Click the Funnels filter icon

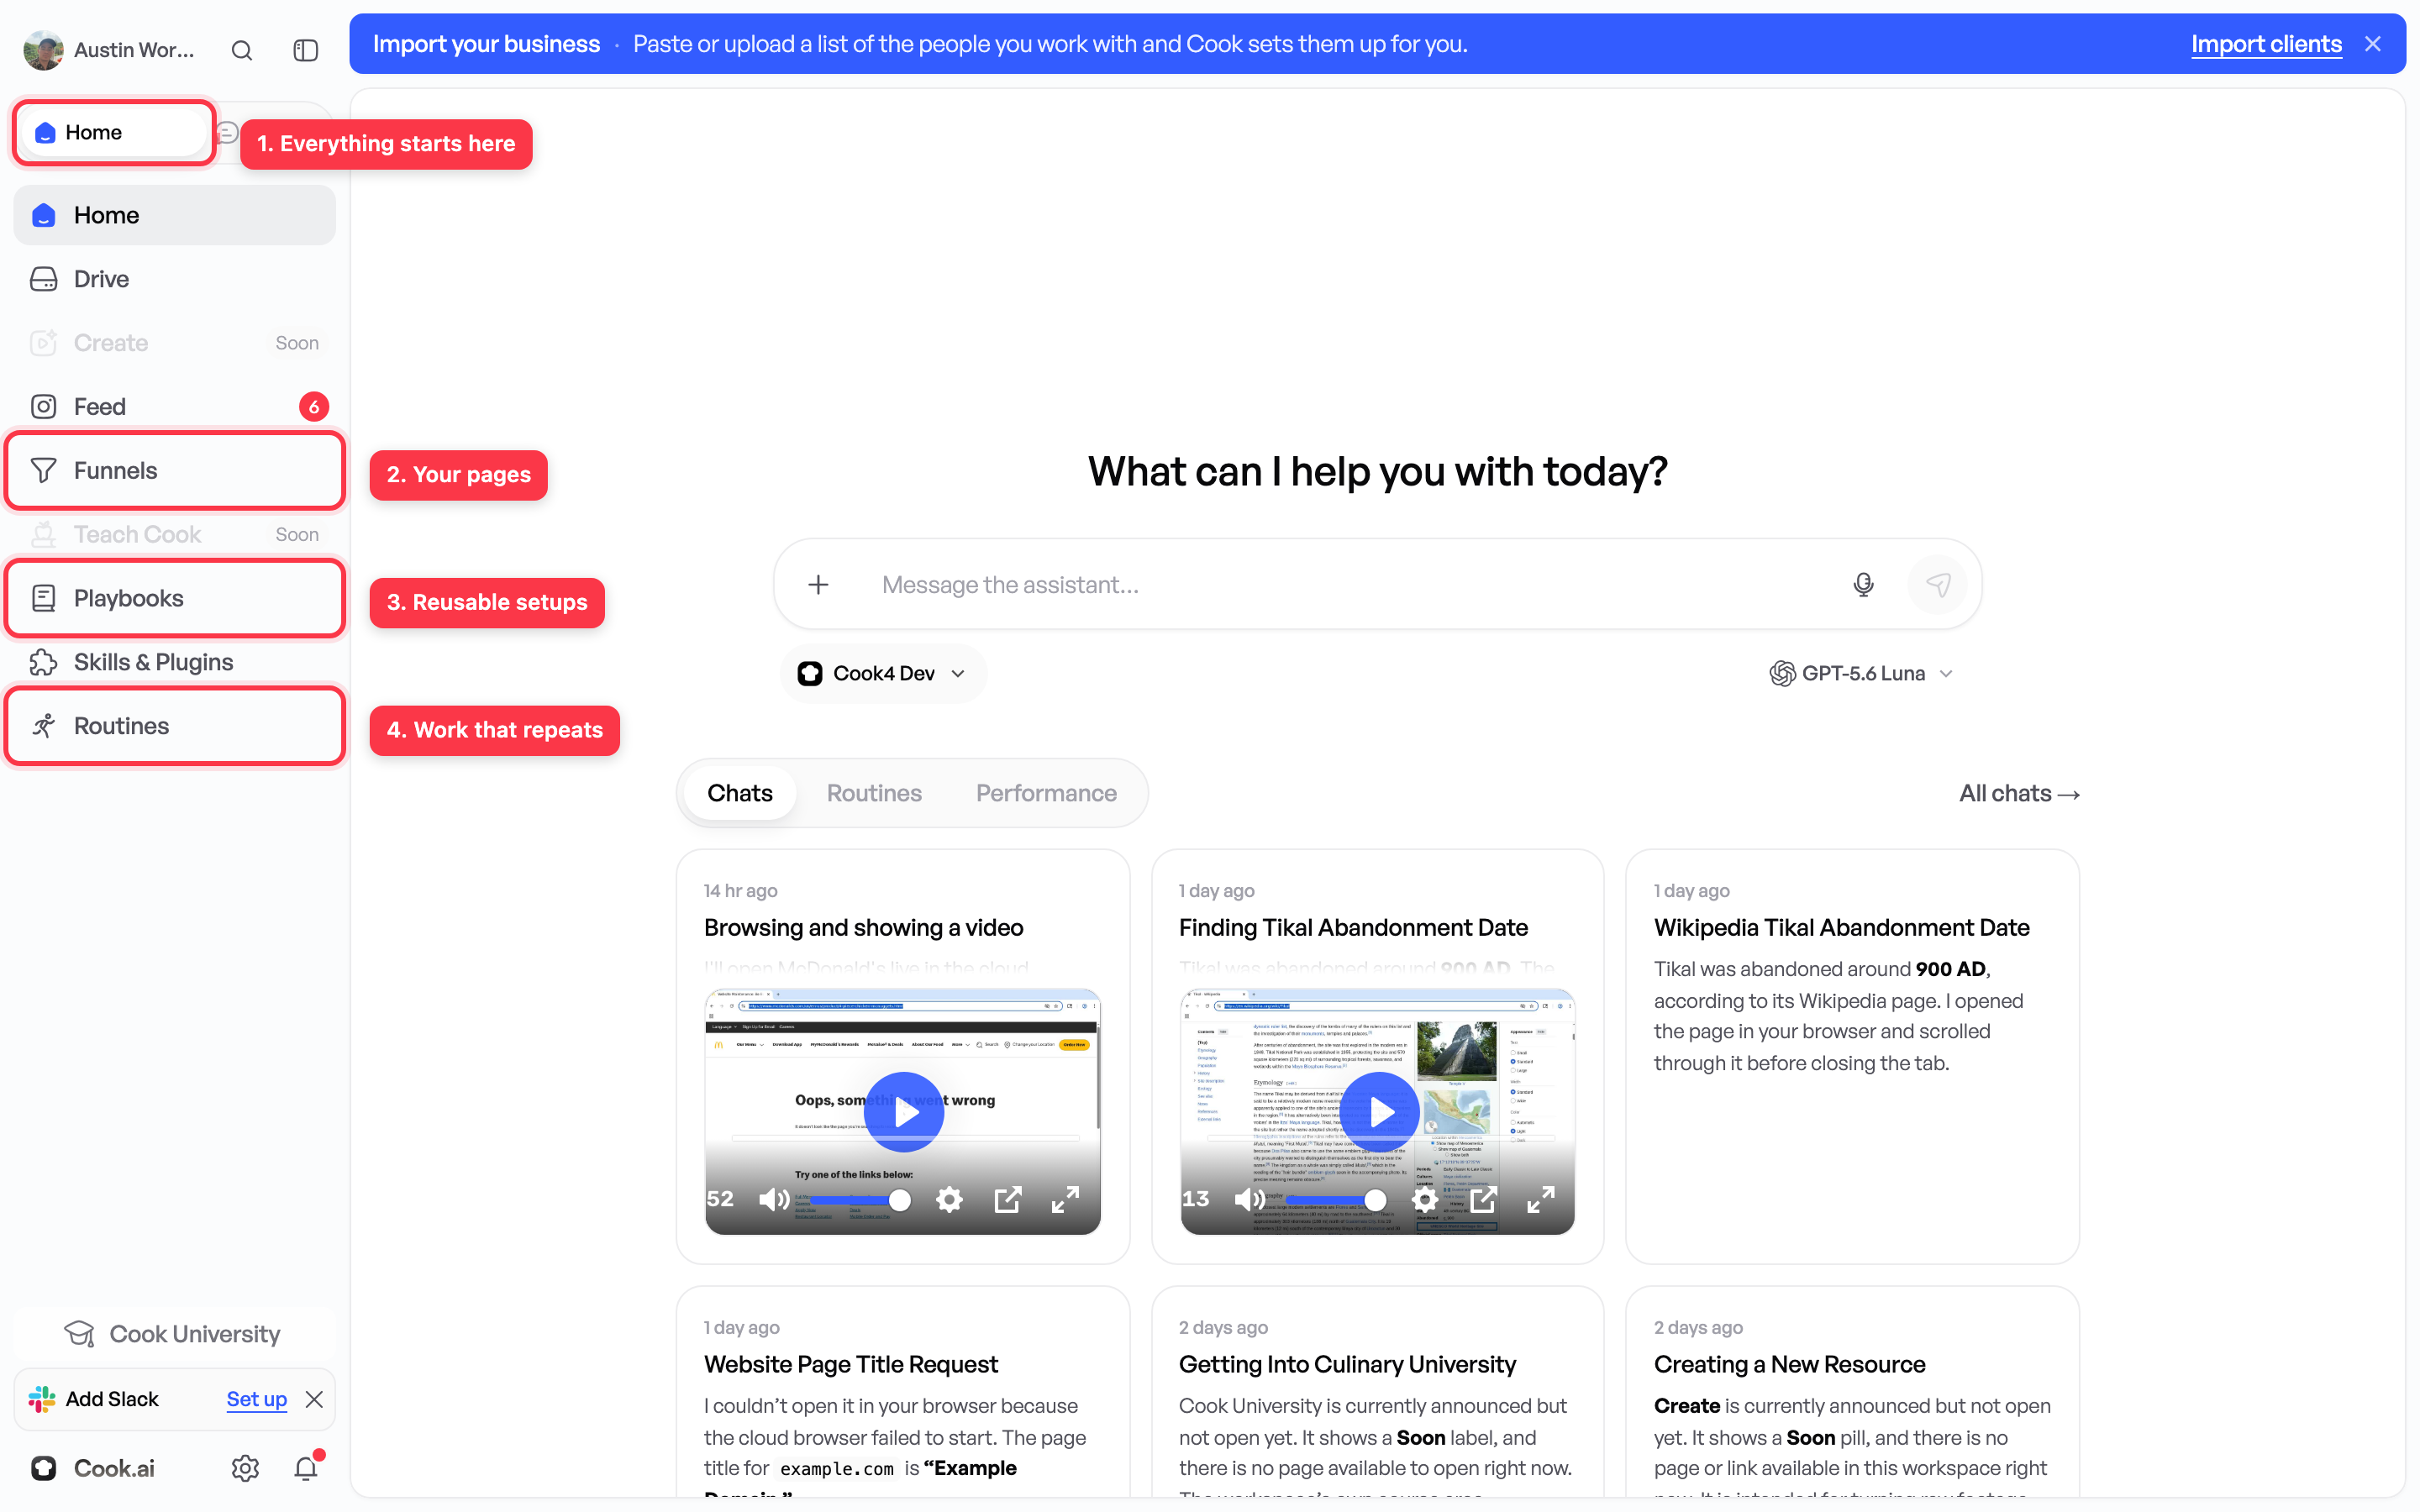[43, 471]
